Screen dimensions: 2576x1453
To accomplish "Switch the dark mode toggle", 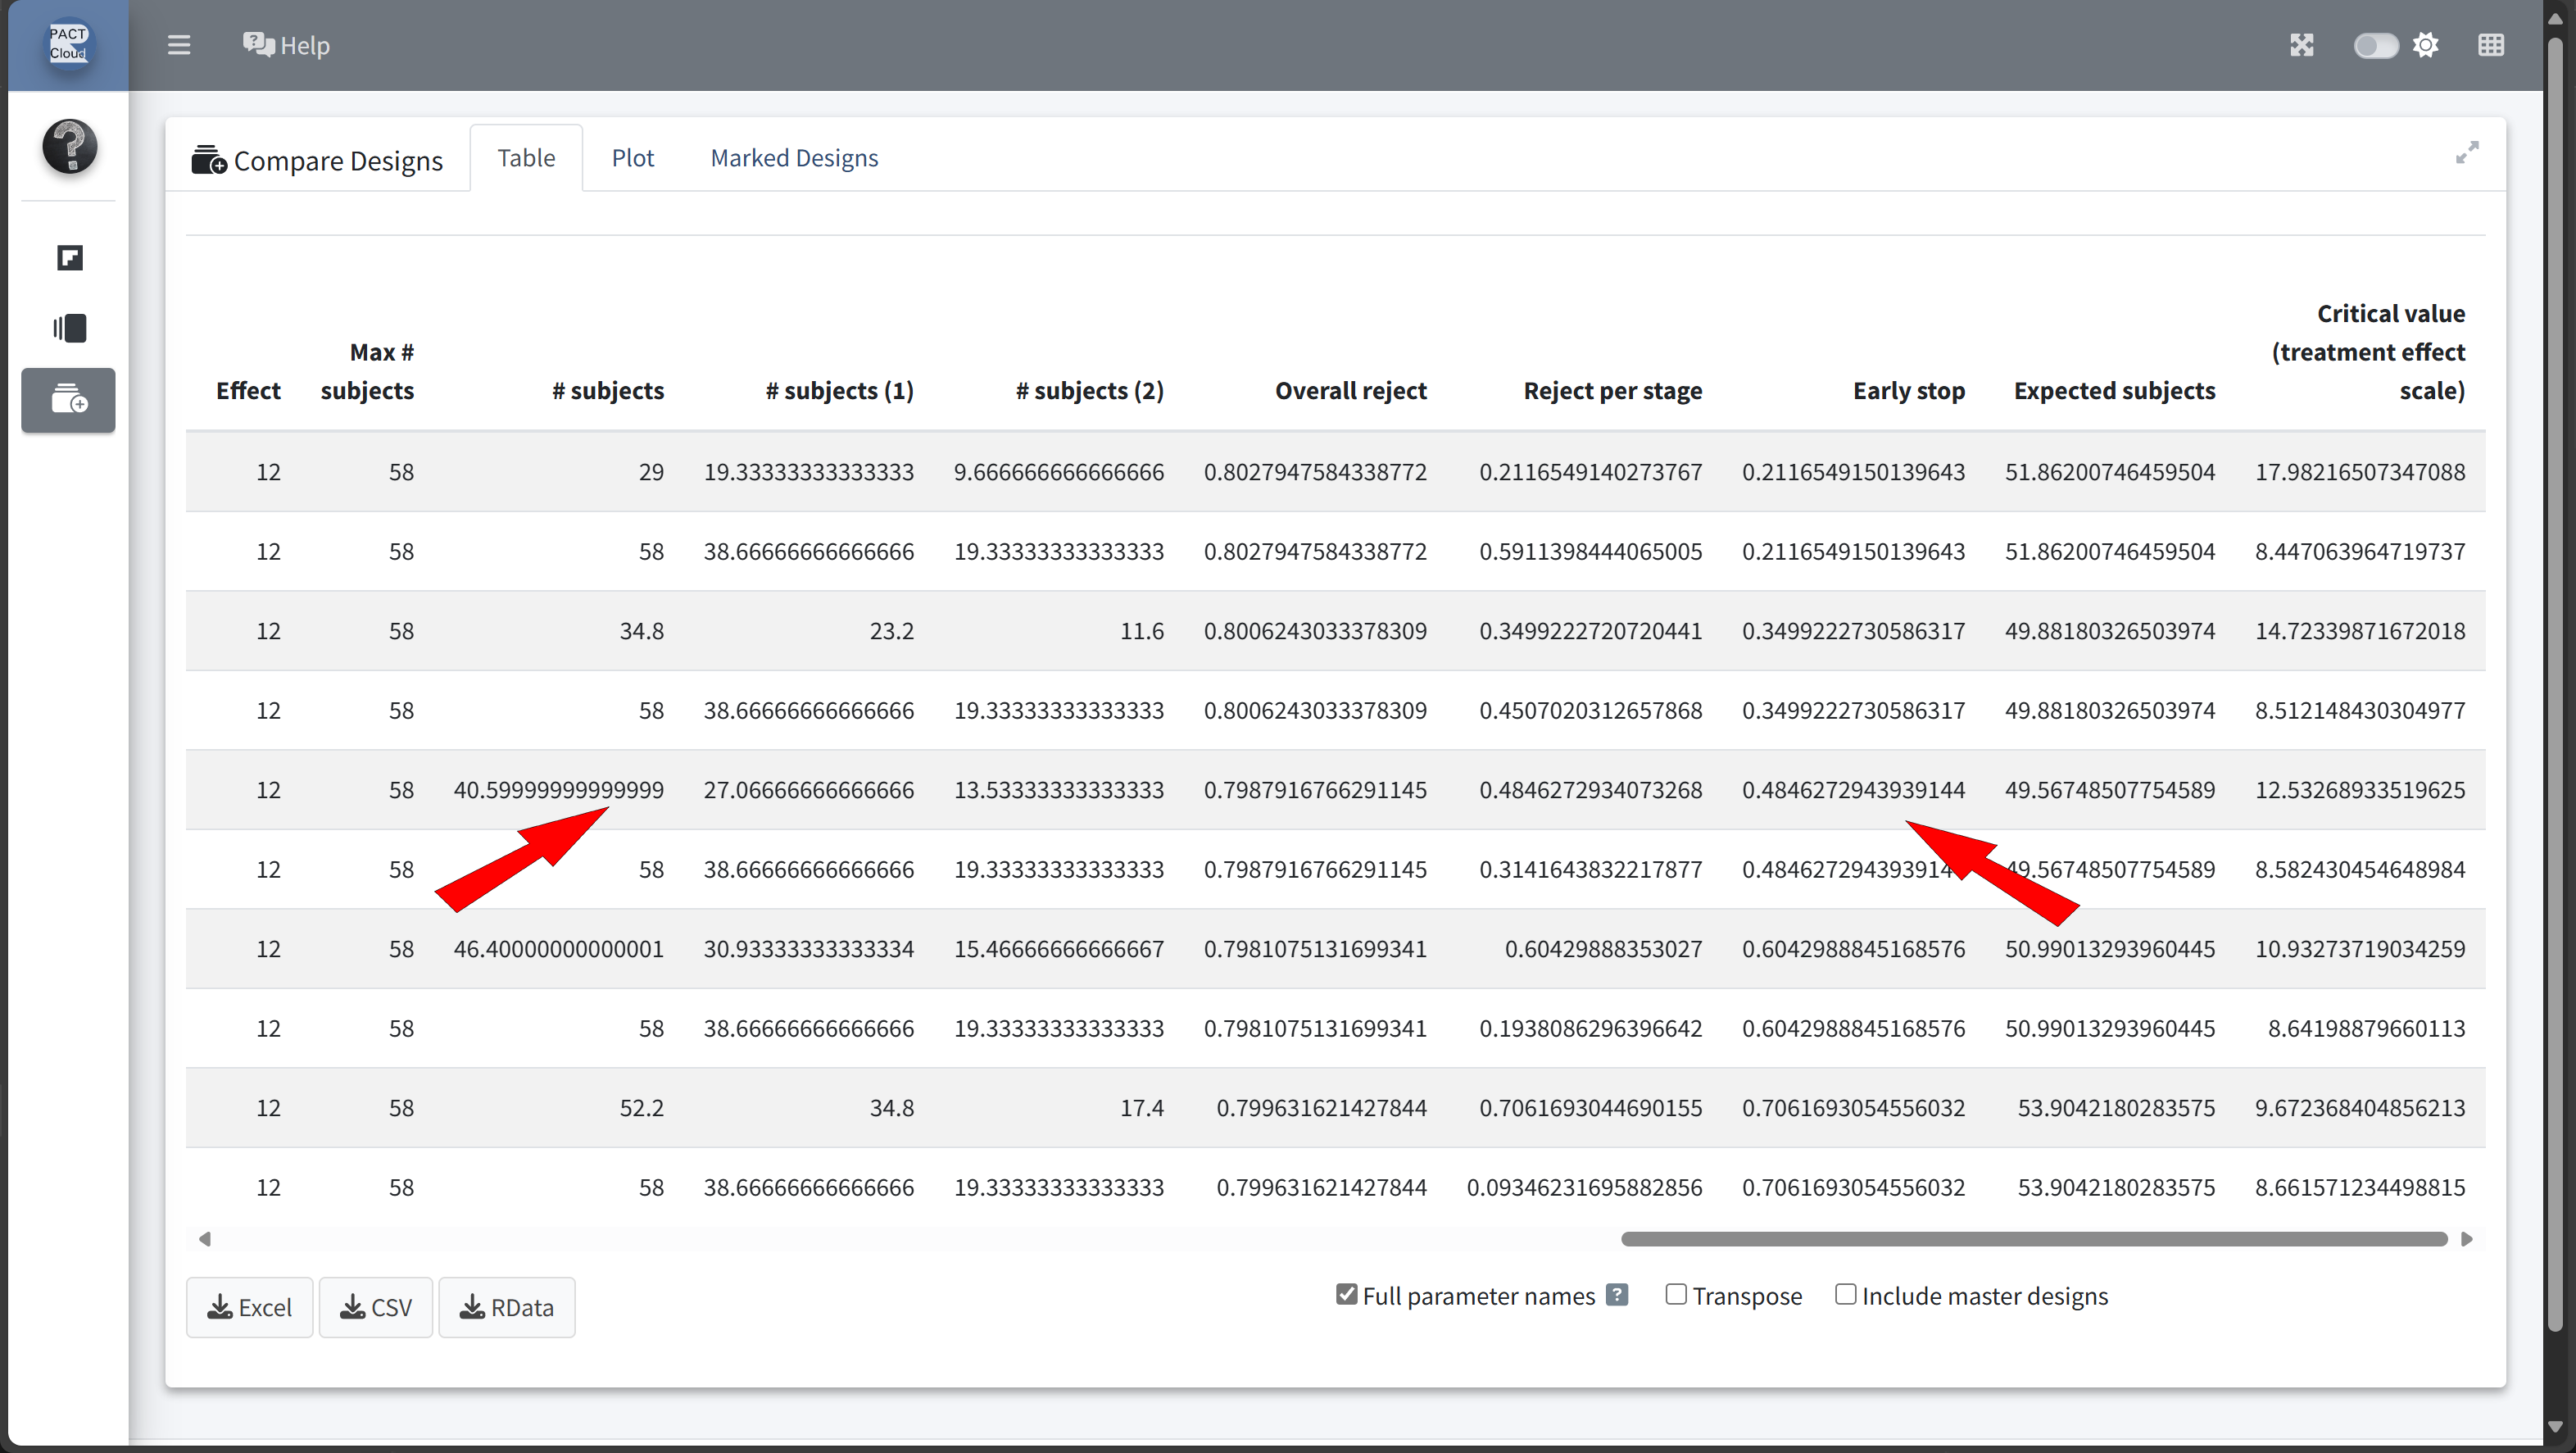I will [x=2375, y=46].
